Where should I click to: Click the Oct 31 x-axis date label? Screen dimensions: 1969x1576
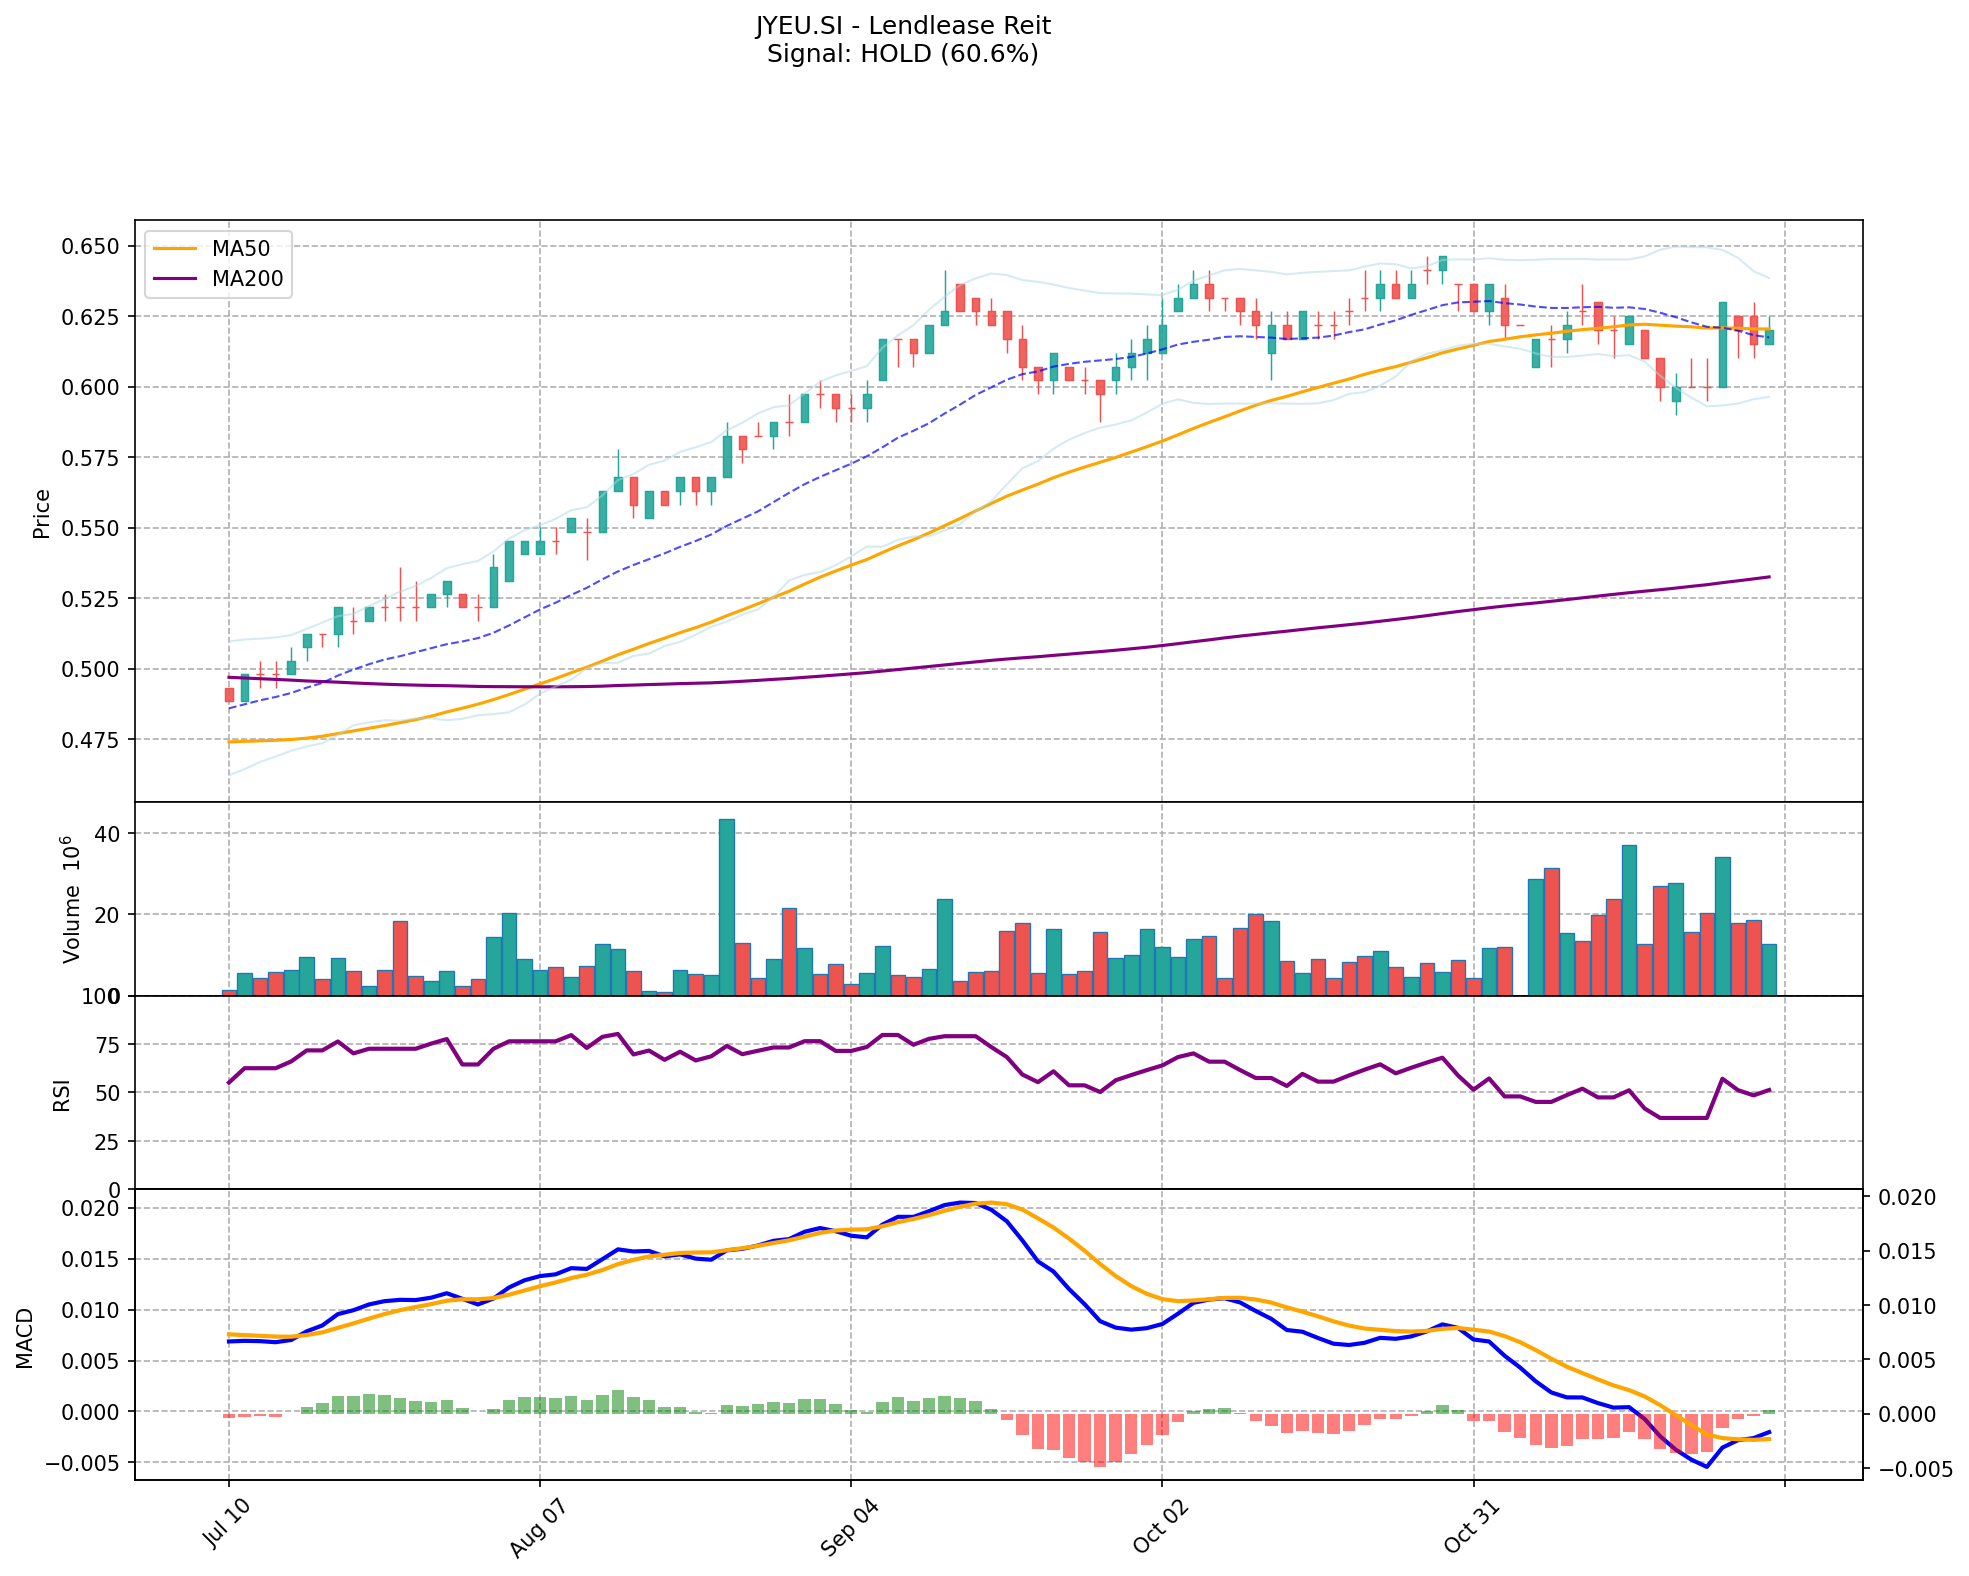[x=1469, y=1528]
